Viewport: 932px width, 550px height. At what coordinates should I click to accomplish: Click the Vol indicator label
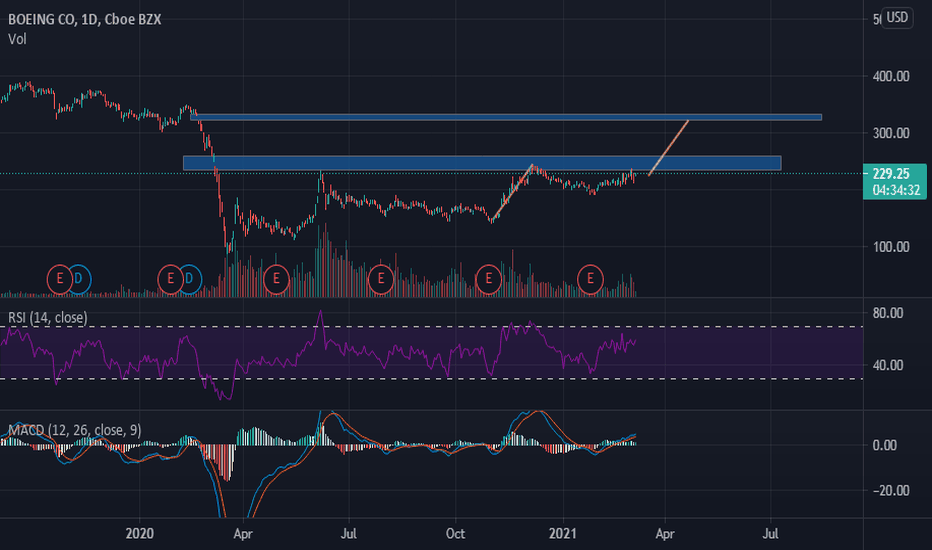click(17, 39)
